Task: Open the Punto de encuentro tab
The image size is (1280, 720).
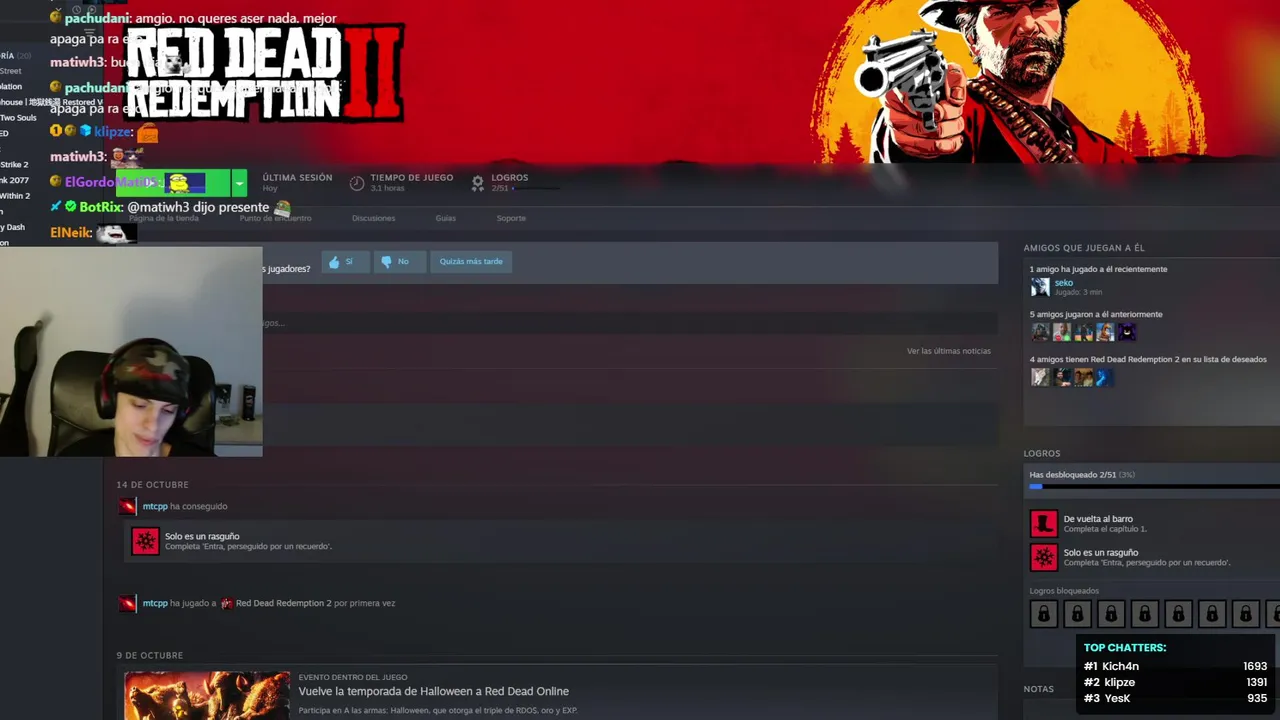Action: tap(276, 218)
